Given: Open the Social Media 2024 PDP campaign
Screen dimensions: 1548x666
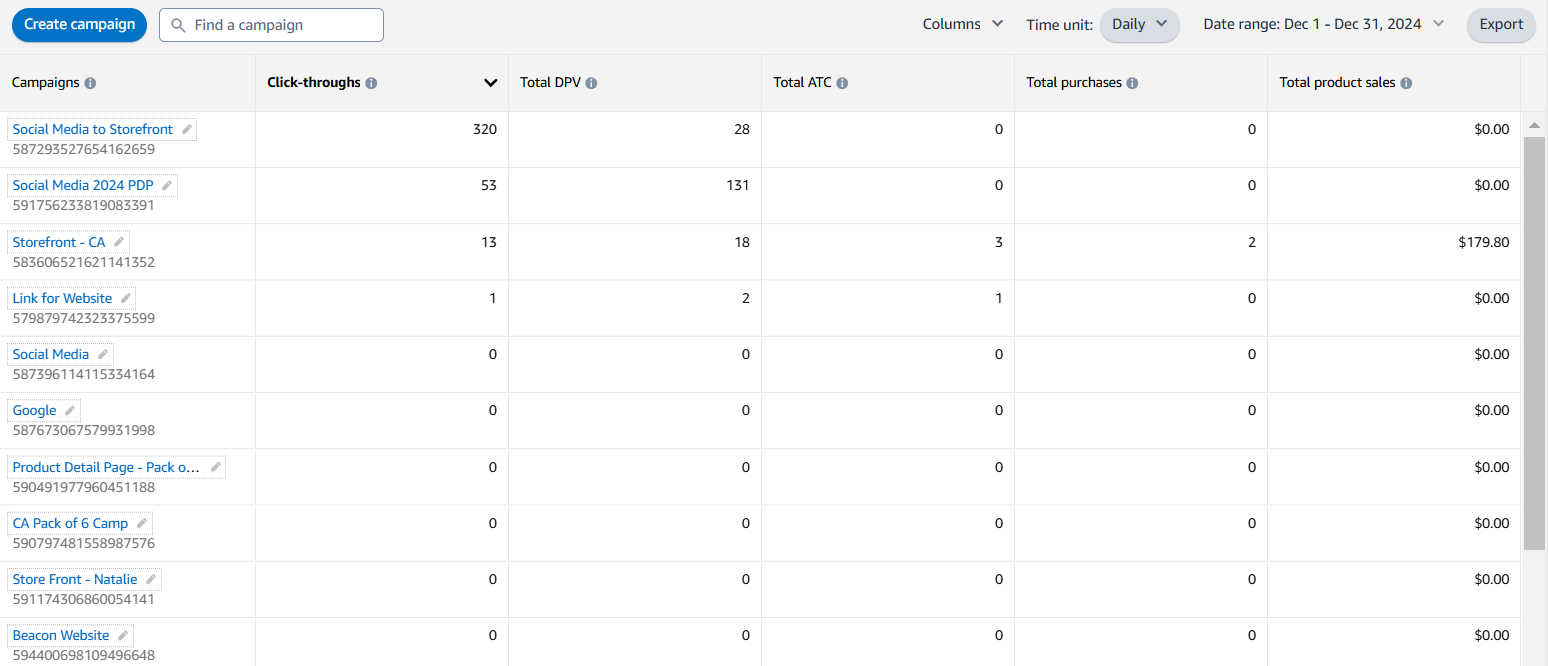Looking at the screenshot, I should coord(83,185).
